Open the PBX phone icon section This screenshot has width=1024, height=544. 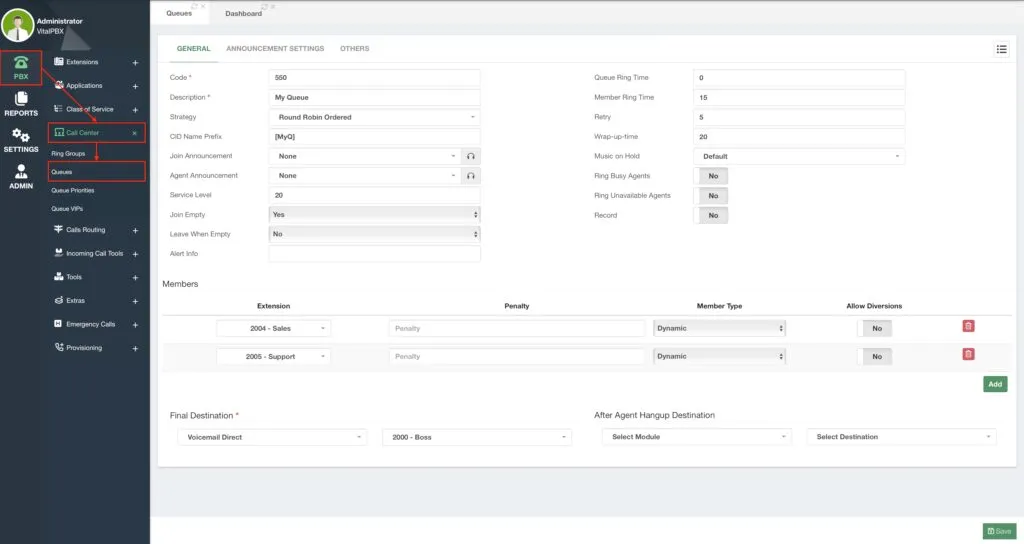pyautogui.click(x=21, y=68)
